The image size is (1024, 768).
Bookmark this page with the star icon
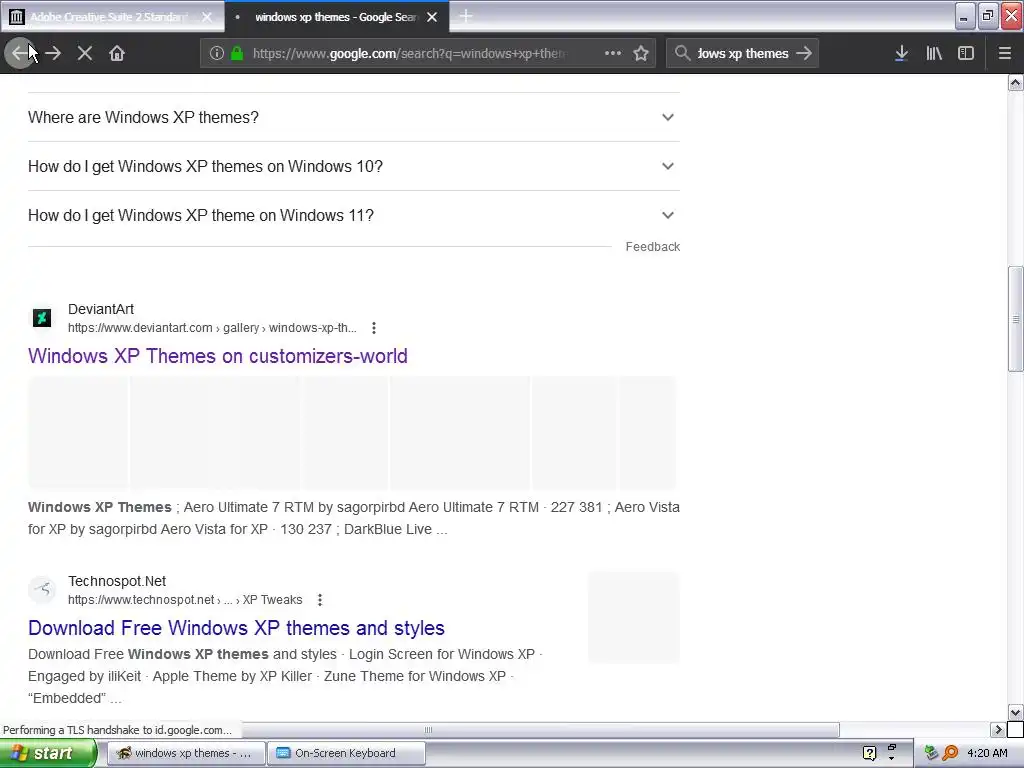pos(641,54)
